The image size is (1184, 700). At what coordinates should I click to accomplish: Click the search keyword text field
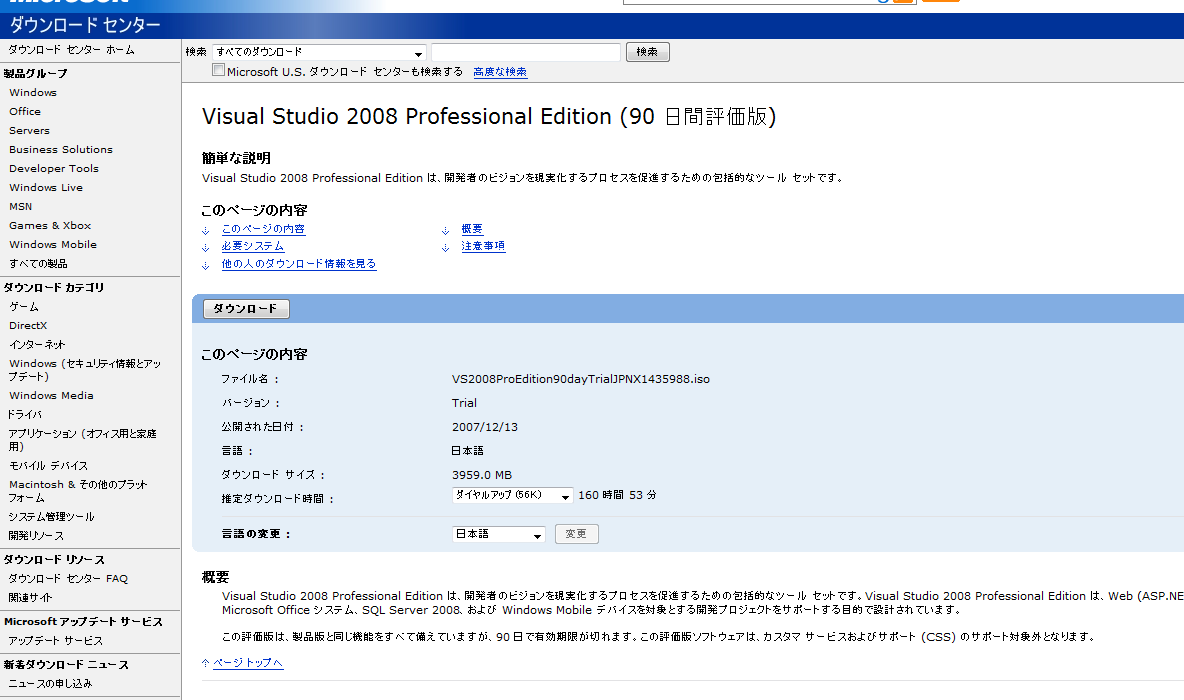click(526, 52)
